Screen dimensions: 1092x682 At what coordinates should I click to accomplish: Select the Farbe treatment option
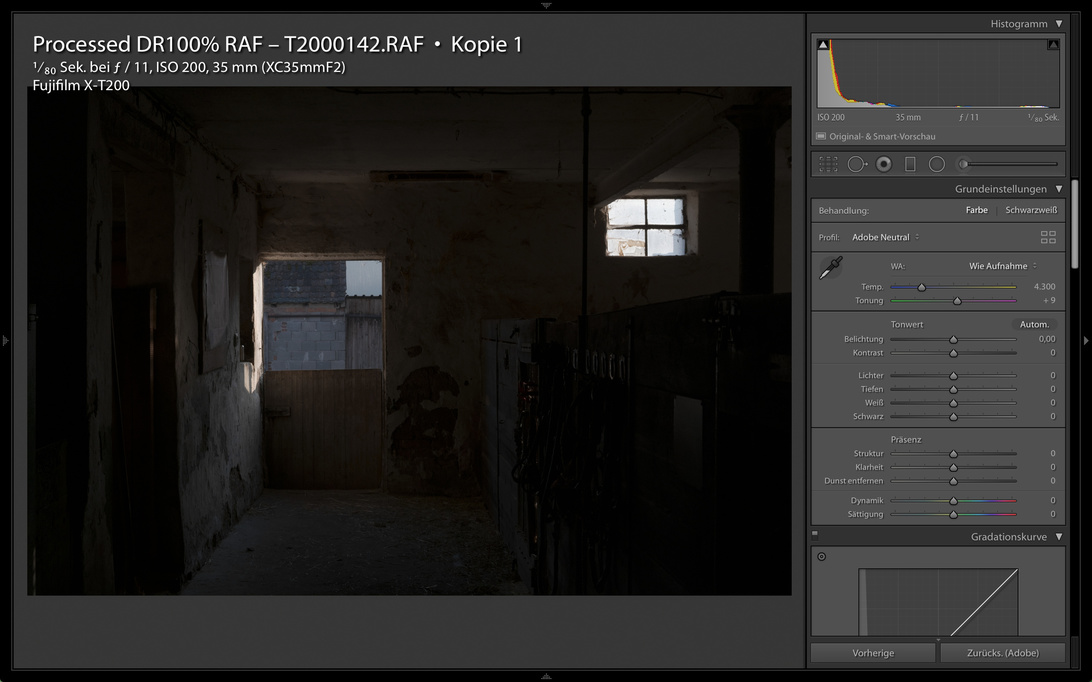point(976,210)
